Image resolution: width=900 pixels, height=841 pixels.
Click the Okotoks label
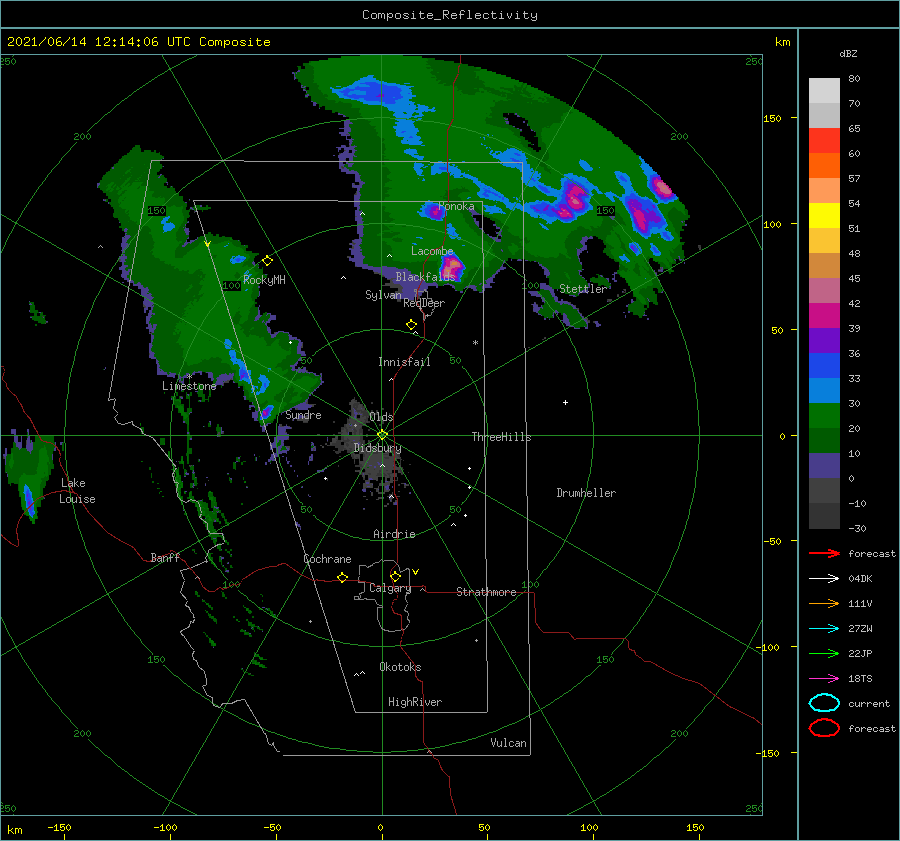pyautogui.click(x=400, y=667)
